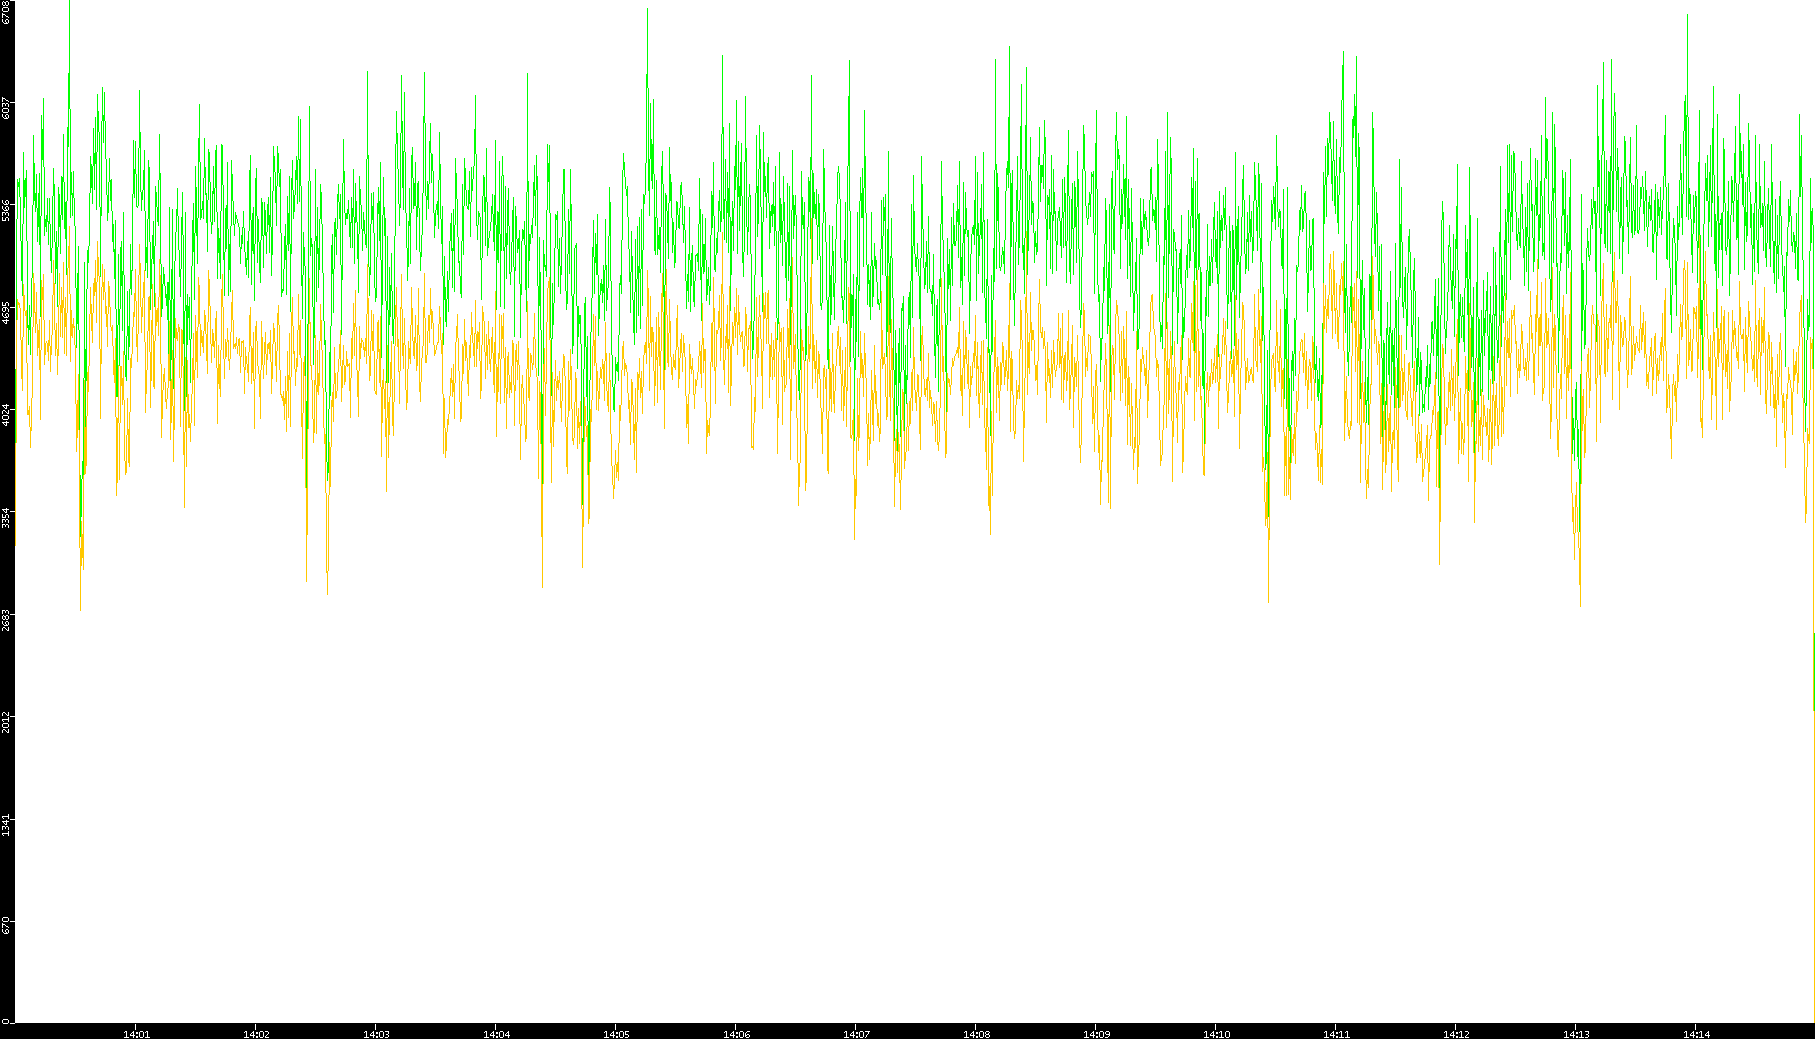Select the 14:12 time axis marker
Image resolution: width=1815 pixels, height=1039 pixels.
(x=1456, y=1034)
